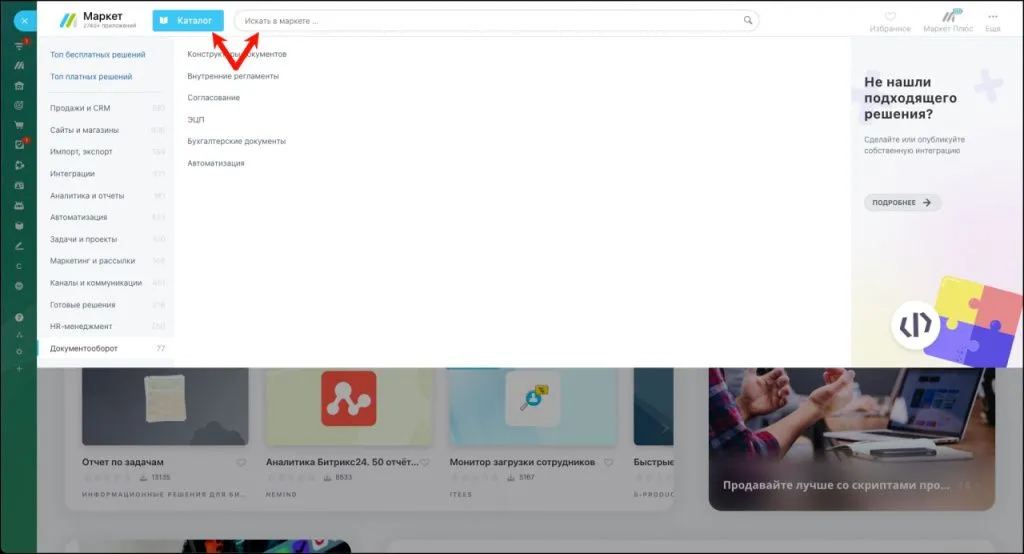Viewport: 1024px width, 554px height.
Task: Click help question mark sidebar icon
Action: click(19, 317)
